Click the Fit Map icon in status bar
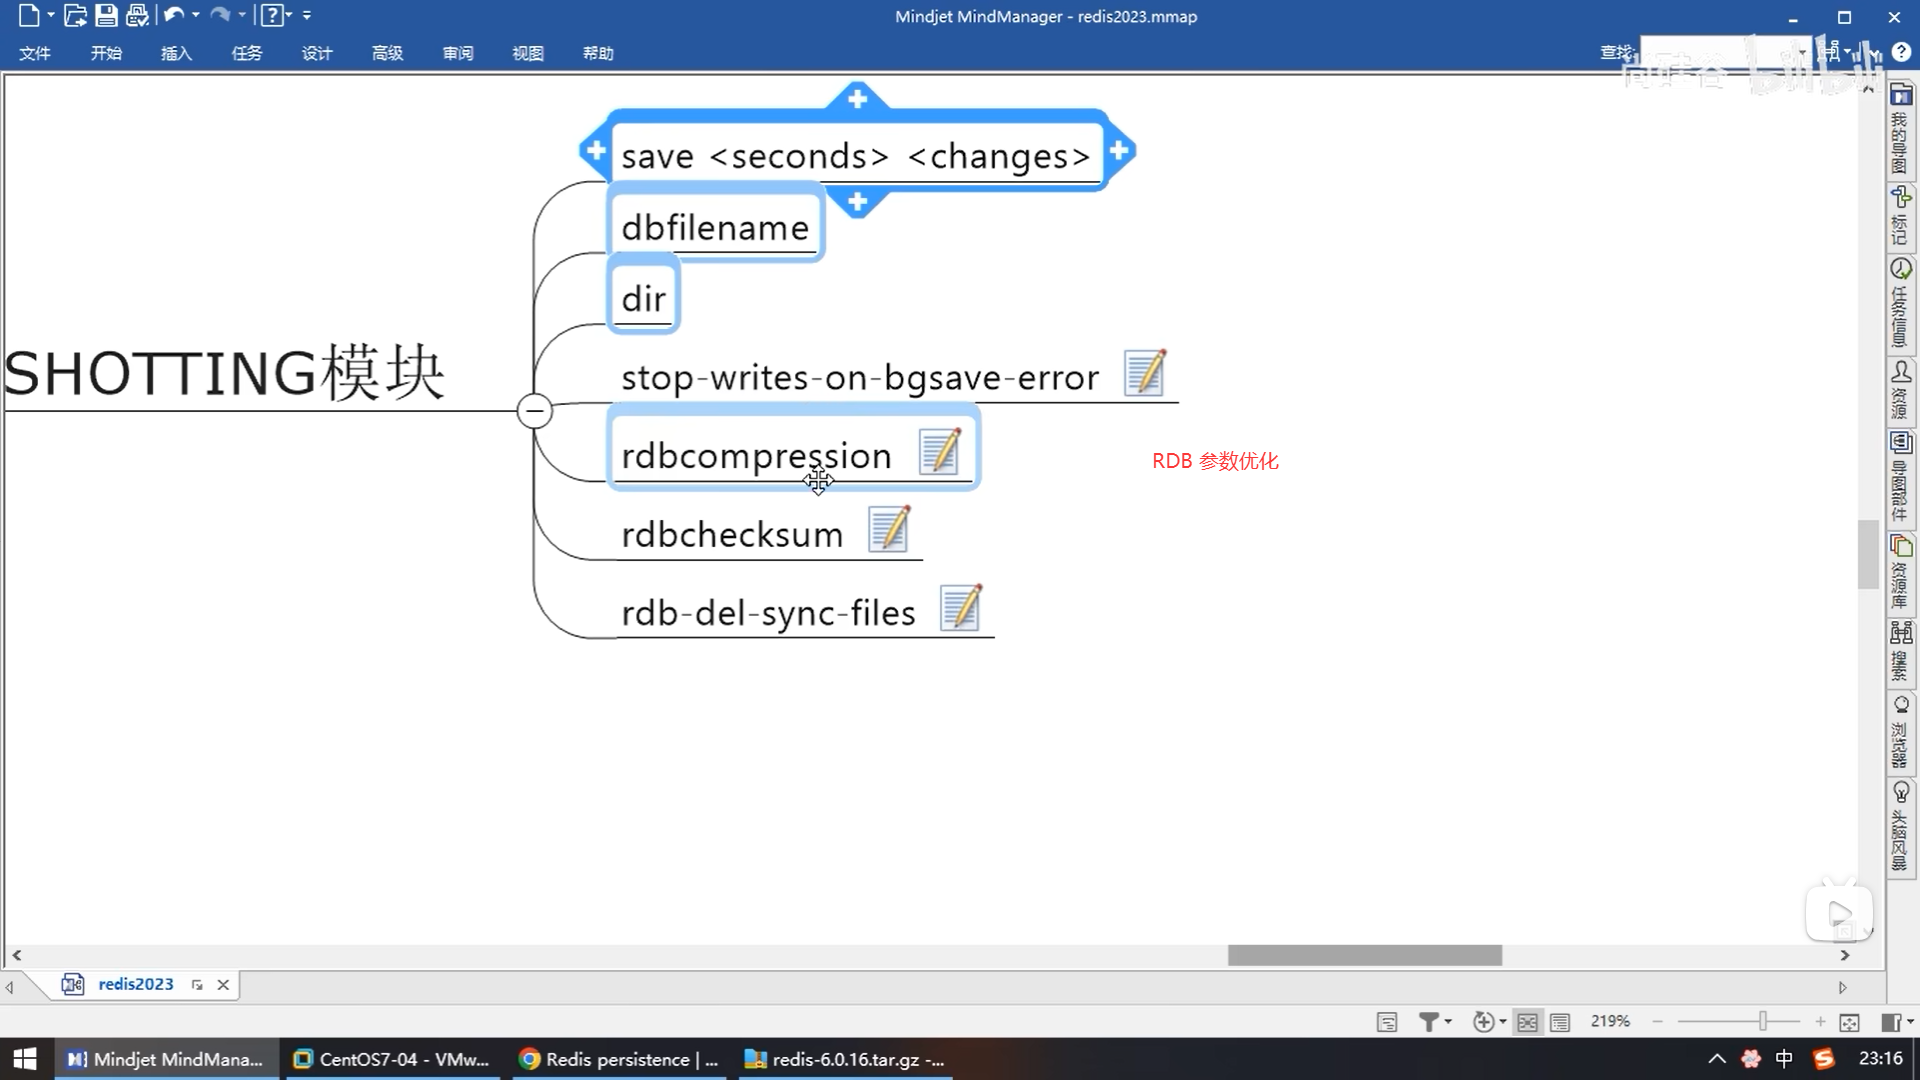The width and height of the screenshot is (1920, 1080). click(1849, 1022)
